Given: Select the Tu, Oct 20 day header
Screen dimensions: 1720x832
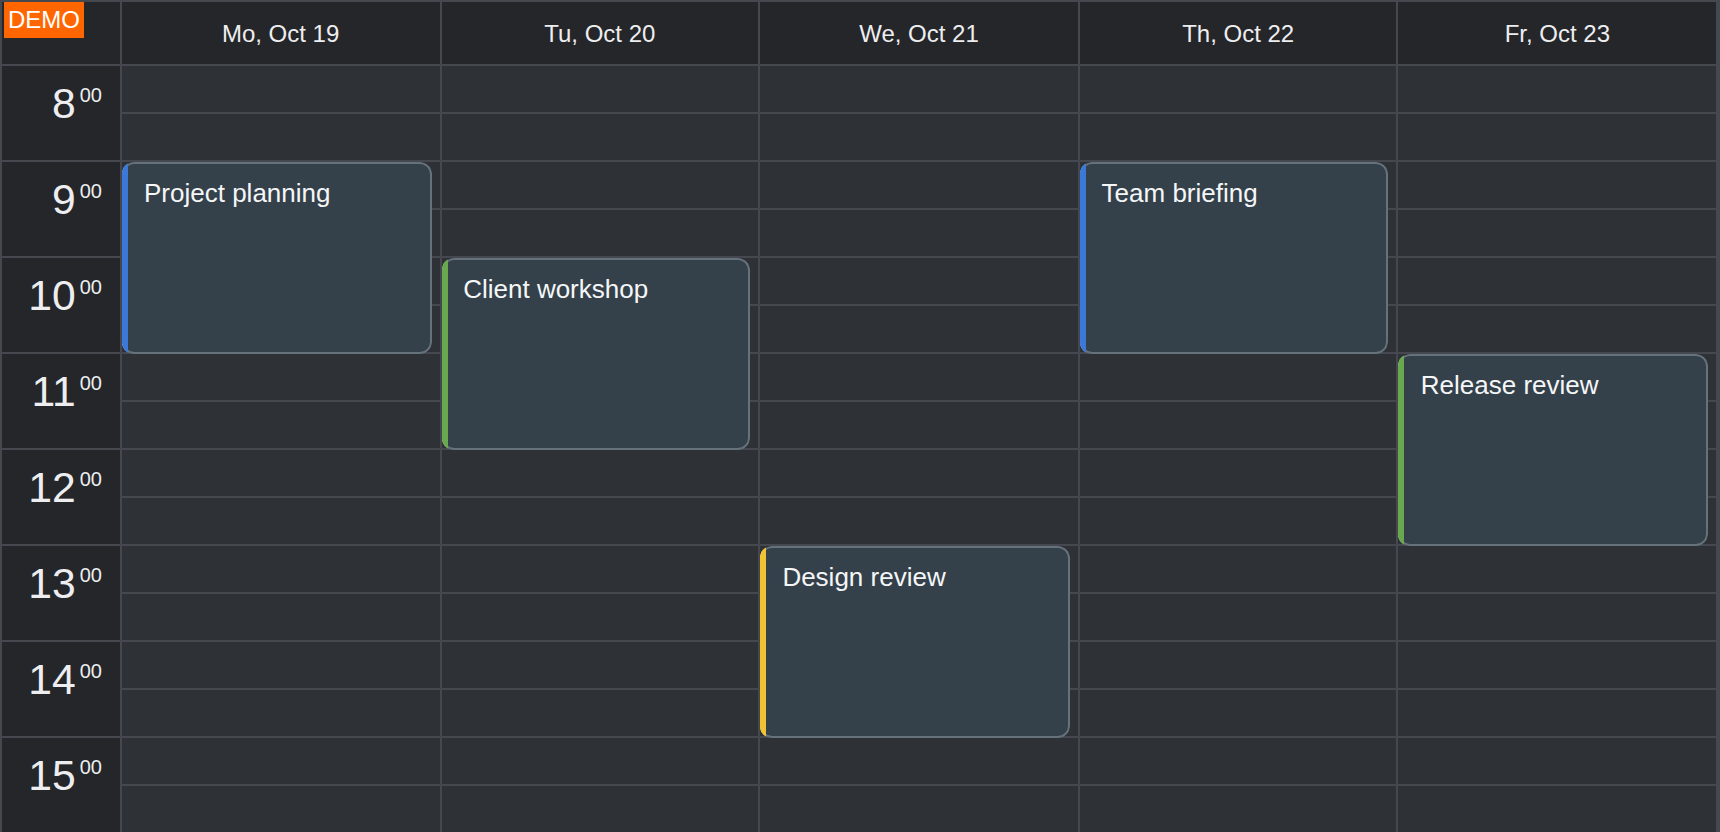Looking at the screenshot, I should pos(600,34).
